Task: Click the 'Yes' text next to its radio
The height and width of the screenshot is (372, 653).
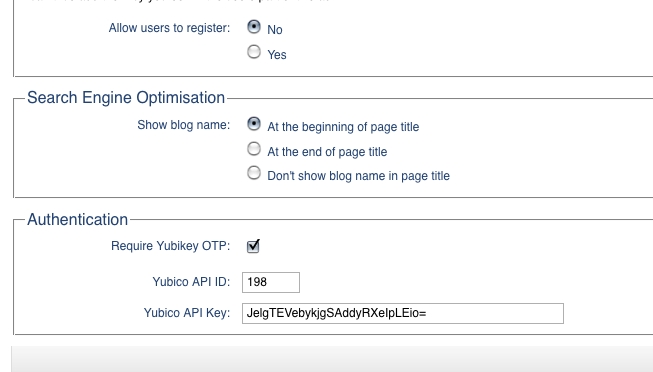Action: [x=277, y=55]
